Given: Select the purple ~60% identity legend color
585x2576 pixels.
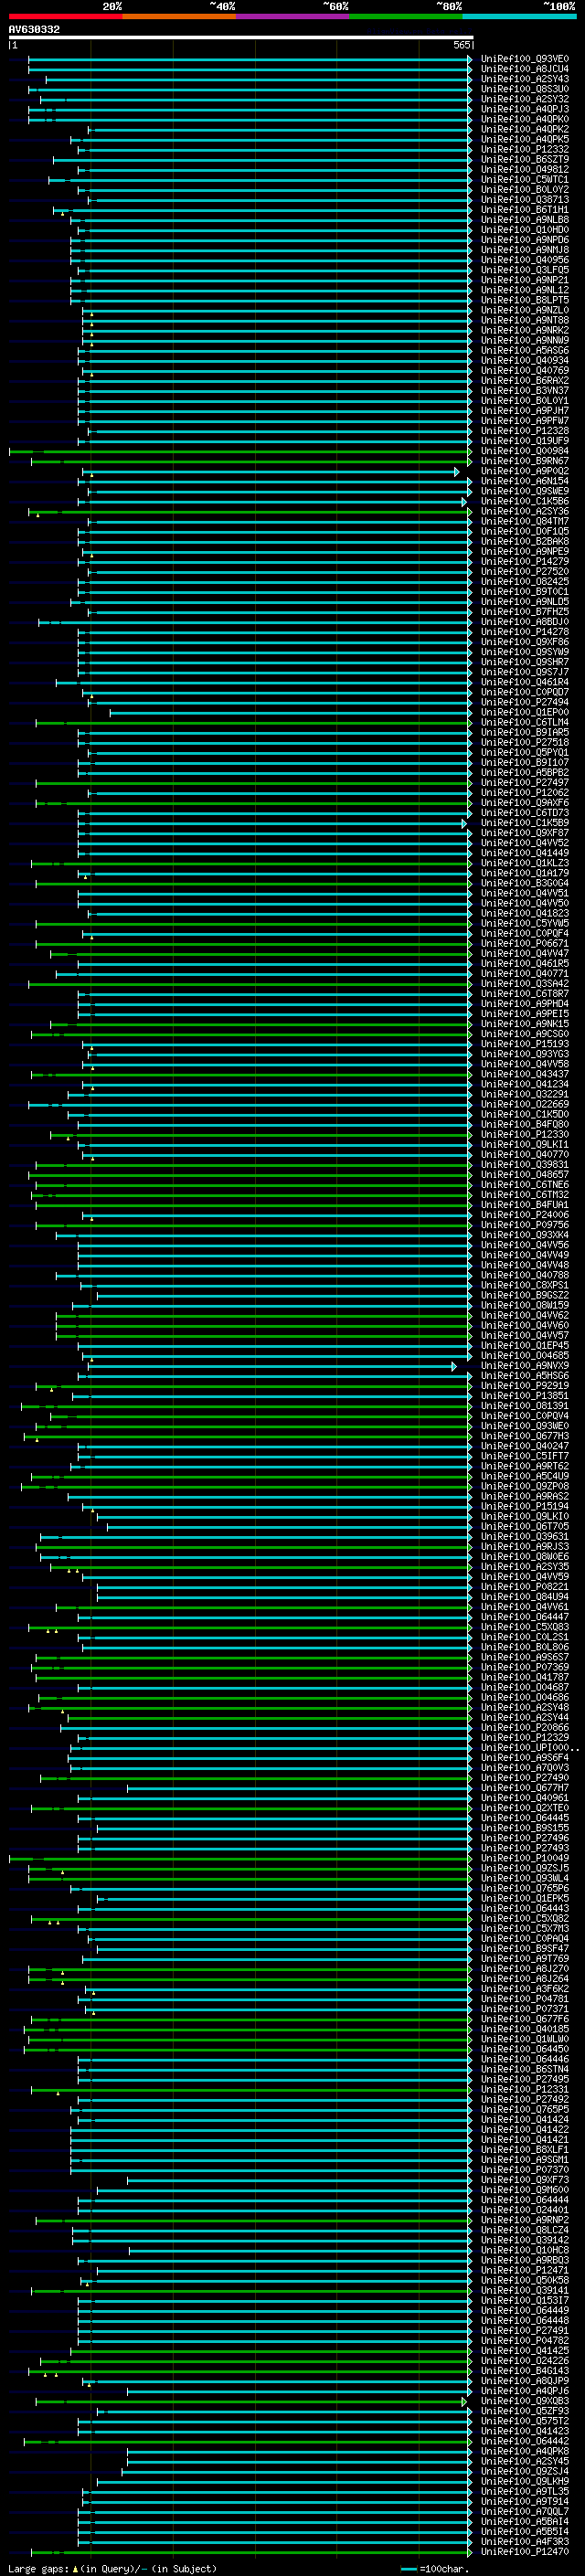Looking at the screenshot, I should click(292, 16).
